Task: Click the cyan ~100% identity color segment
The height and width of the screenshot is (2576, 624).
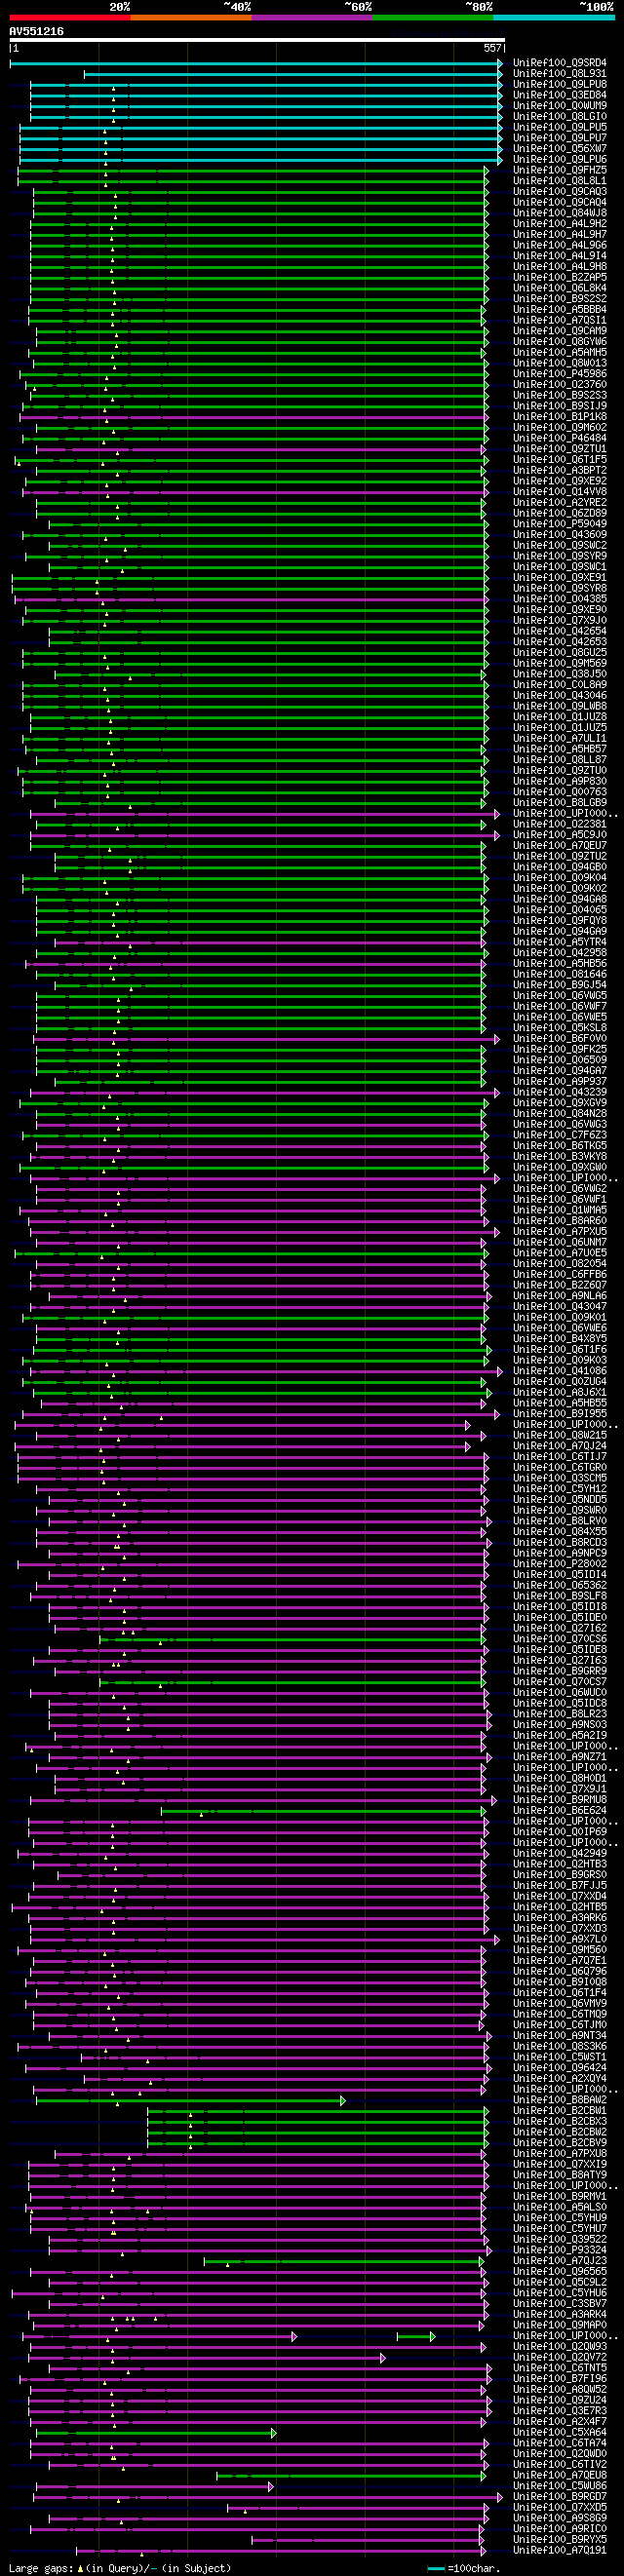Action: point(554,17)
